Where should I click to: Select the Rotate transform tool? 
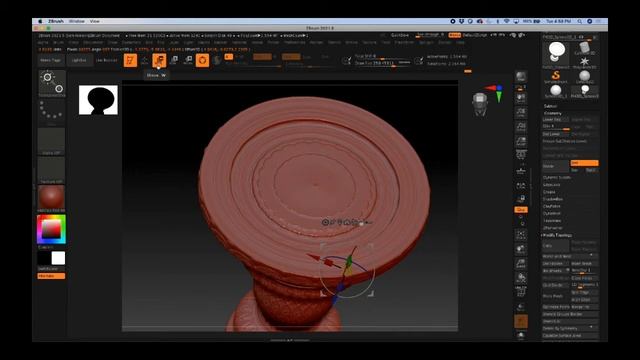pyautogui.click(x=188, y=60)
